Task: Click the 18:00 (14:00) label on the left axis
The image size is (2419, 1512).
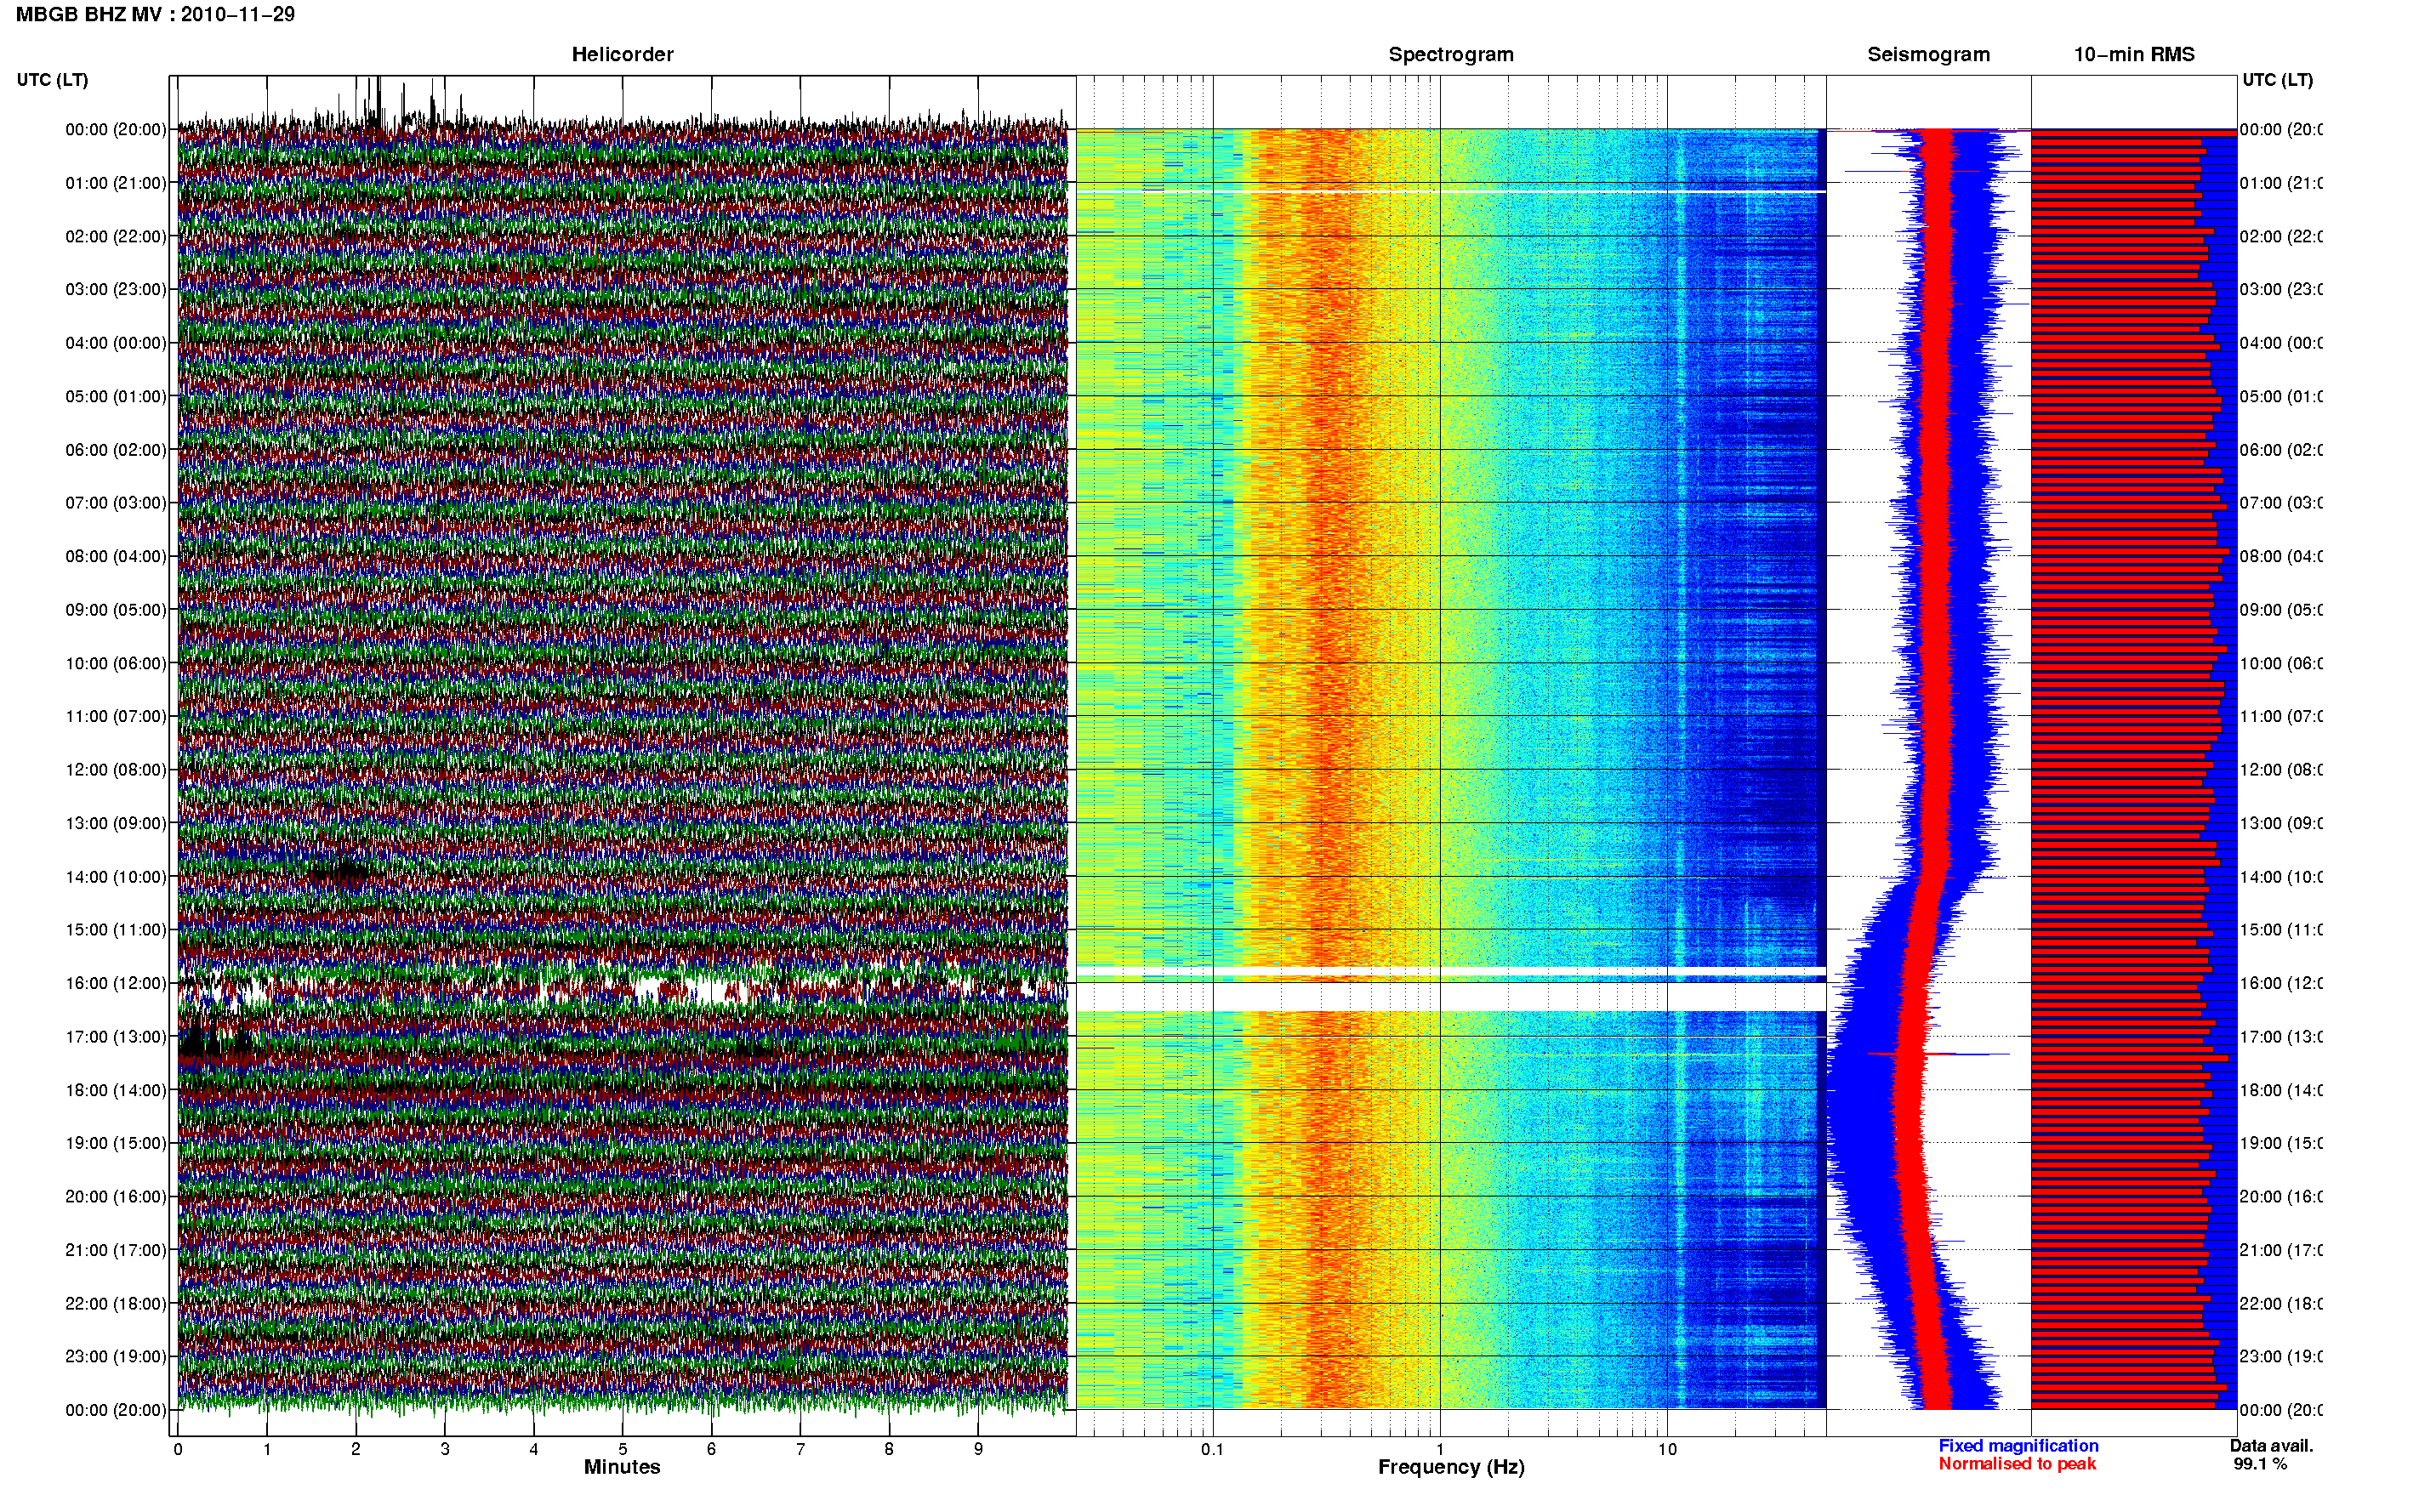Action: [116, 1090]
